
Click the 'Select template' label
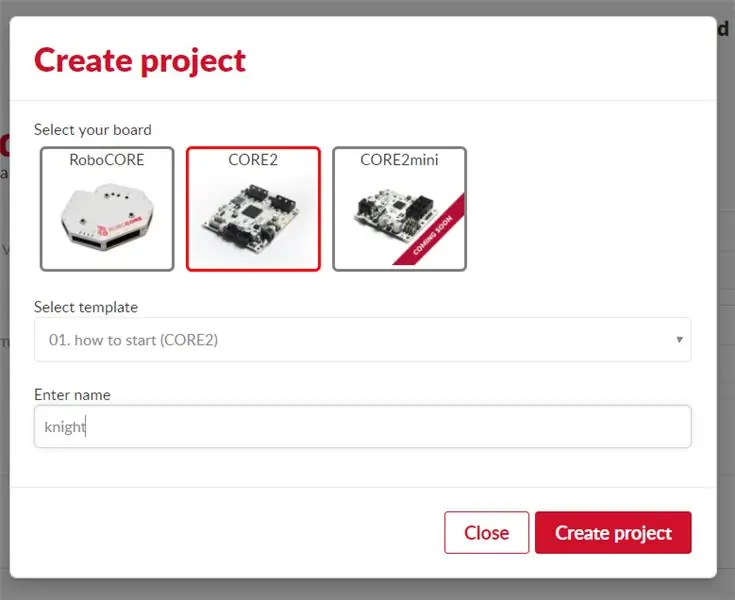tap(86, 307)
